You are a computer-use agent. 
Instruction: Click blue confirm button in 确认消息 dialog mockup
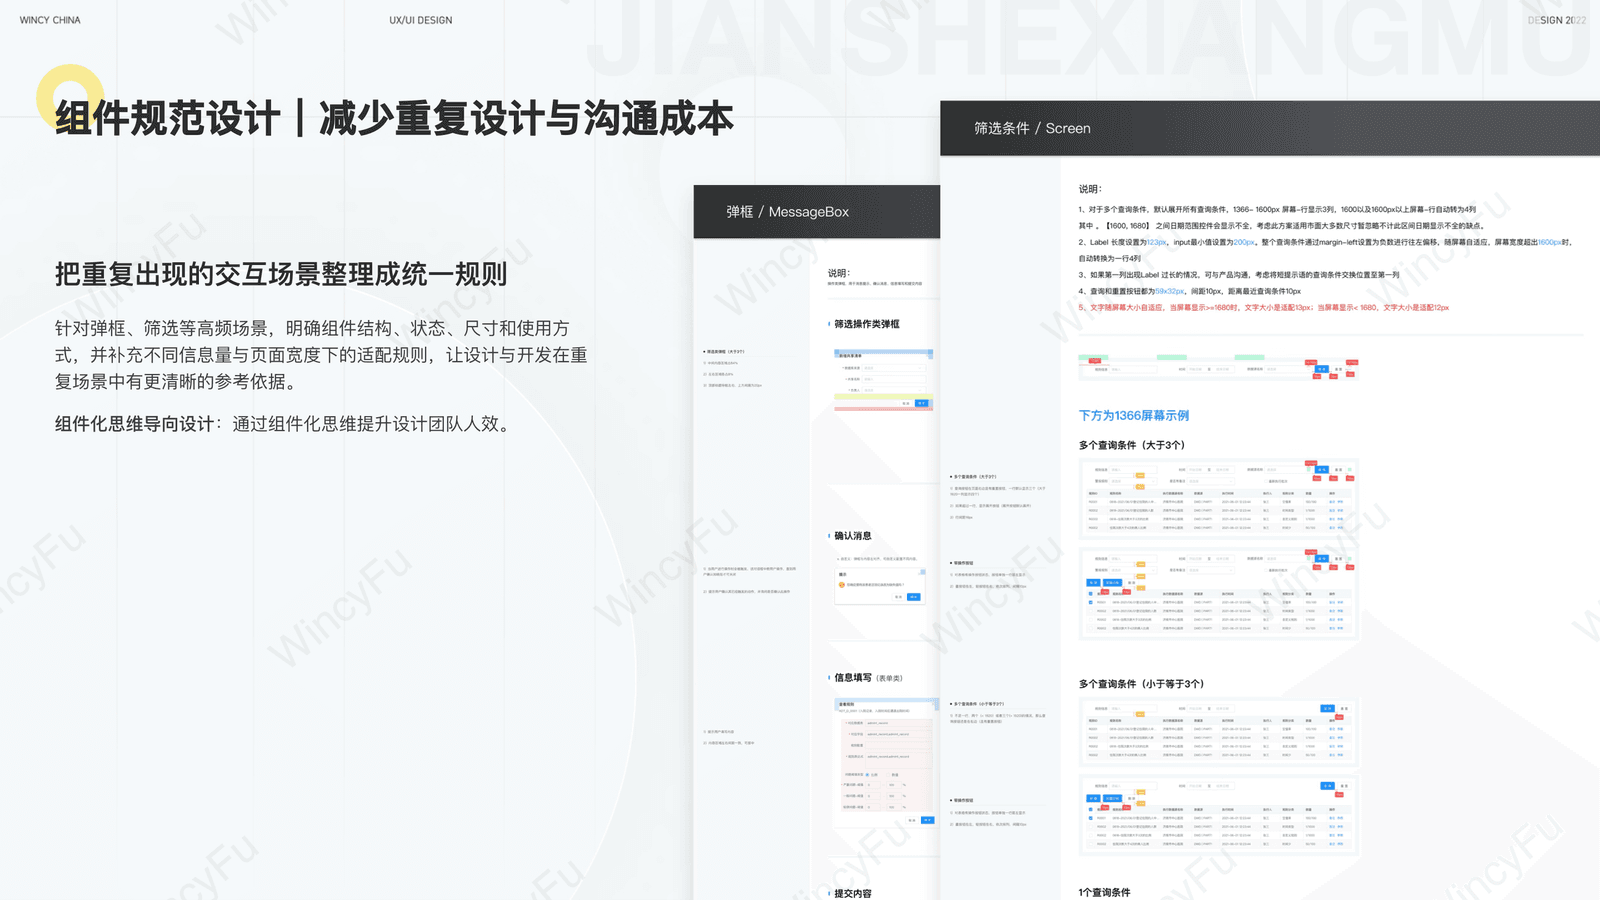coord(913,597)
